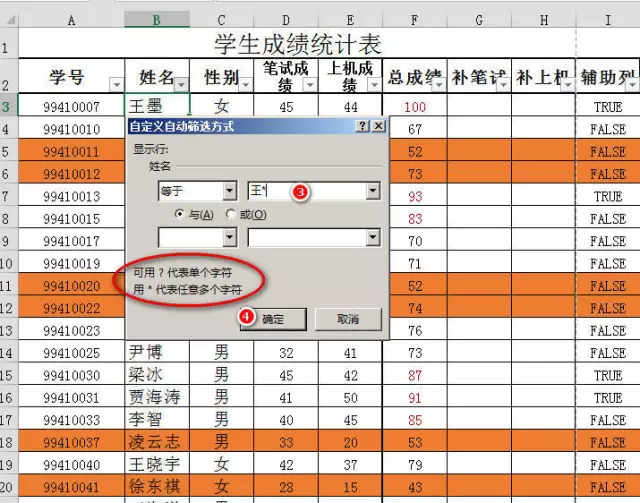Open the dialog's help question-mark button

[x=362, y=126]
